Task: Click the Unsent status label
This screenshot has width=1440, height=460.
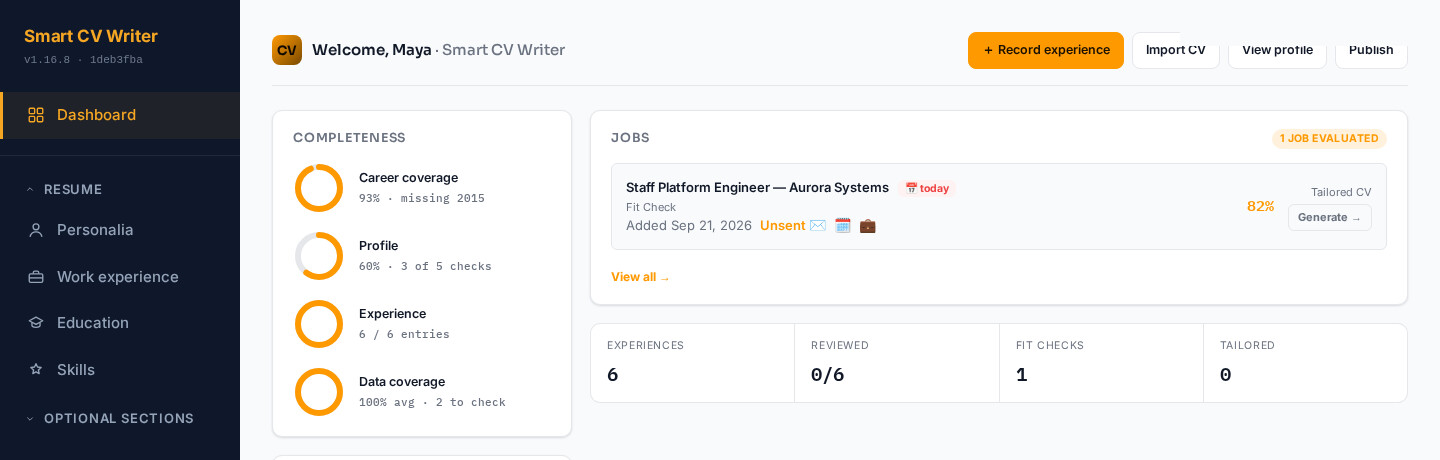Action: [x=782, y=225]
